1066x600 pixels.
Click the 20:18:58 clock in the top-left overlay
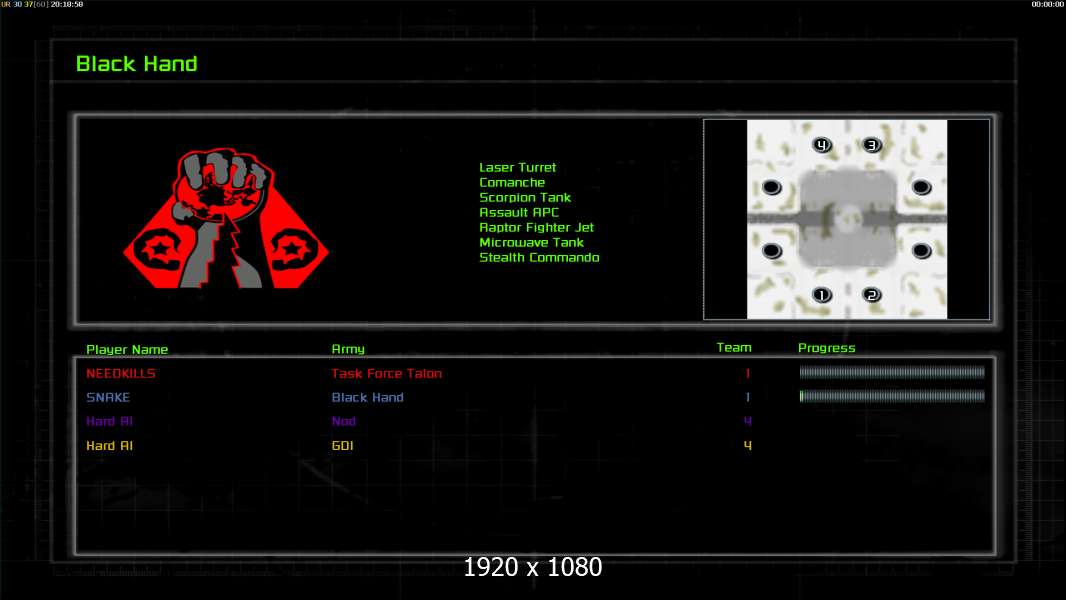[x=67, y=4]
